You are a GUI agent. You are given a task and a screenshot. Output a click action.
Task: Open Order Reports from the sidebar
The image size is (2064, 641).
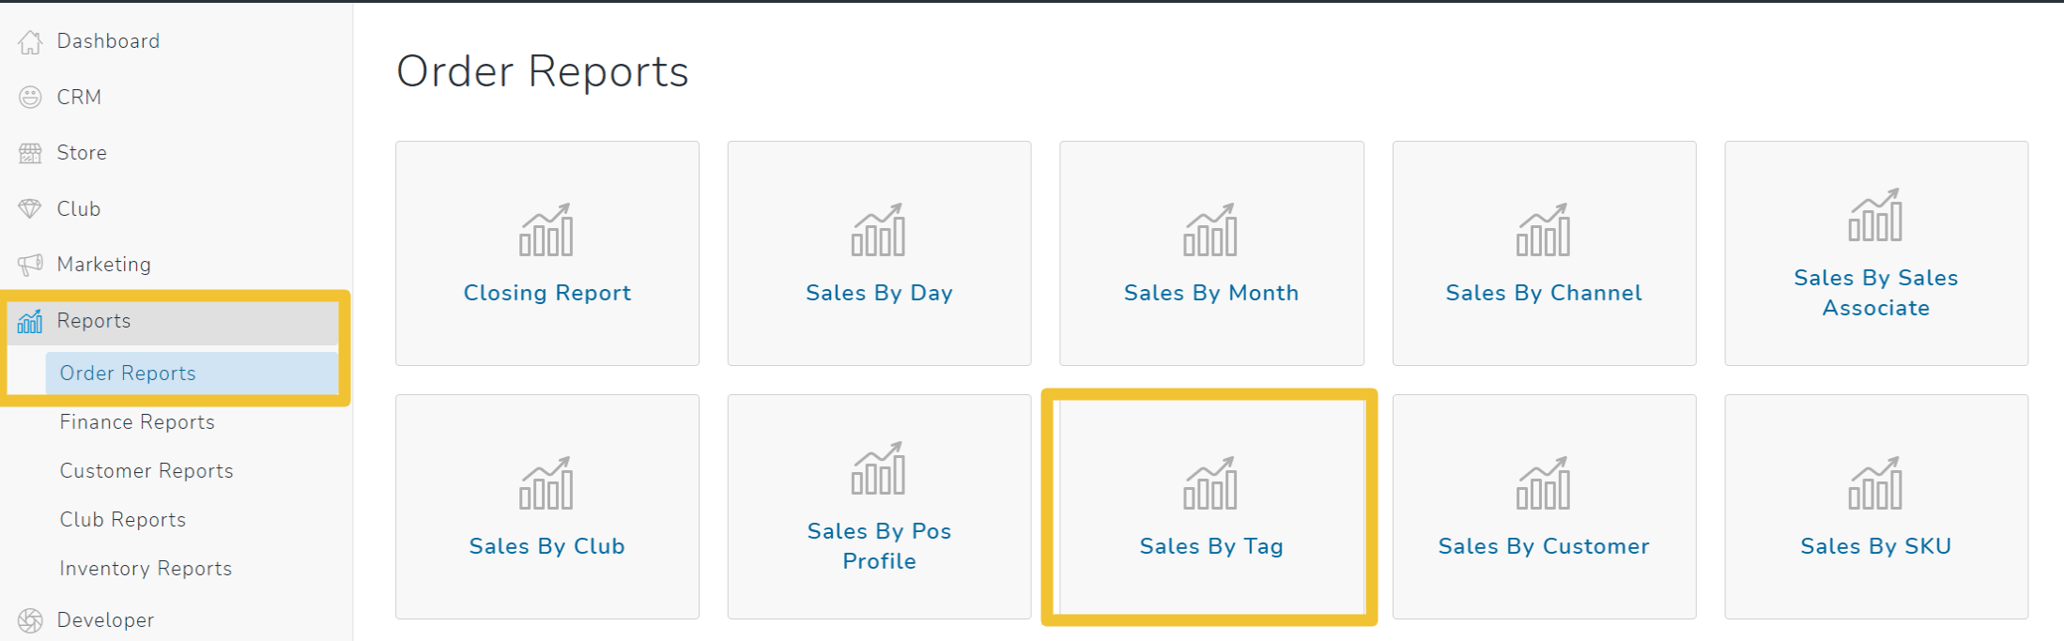tap(127, 373)
